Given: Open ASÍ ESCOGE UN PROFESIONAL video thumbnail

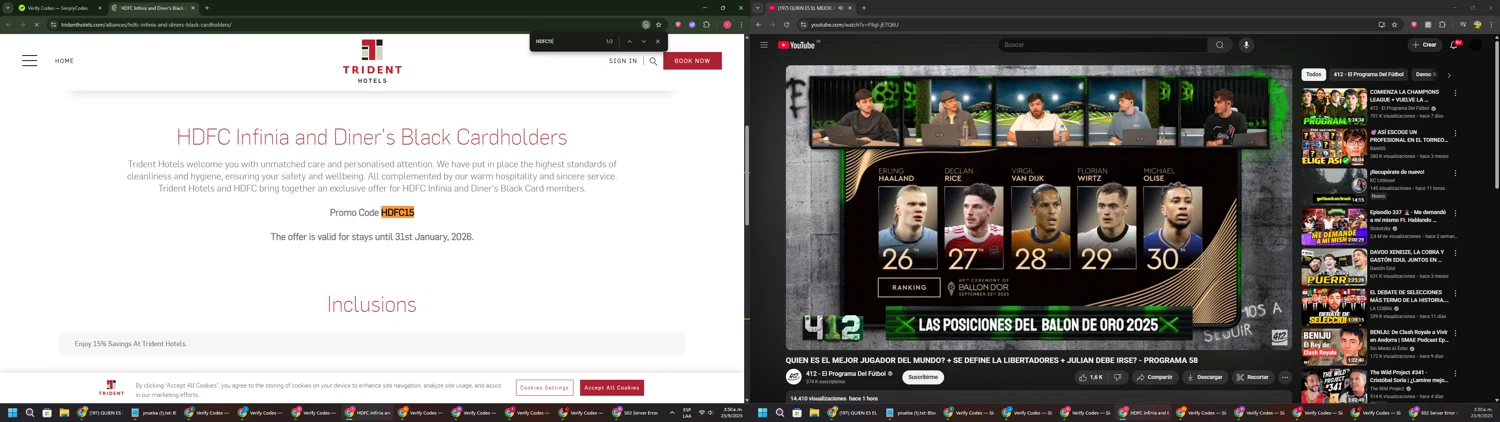Looking at the screenshot, I should click(1334, 146).
